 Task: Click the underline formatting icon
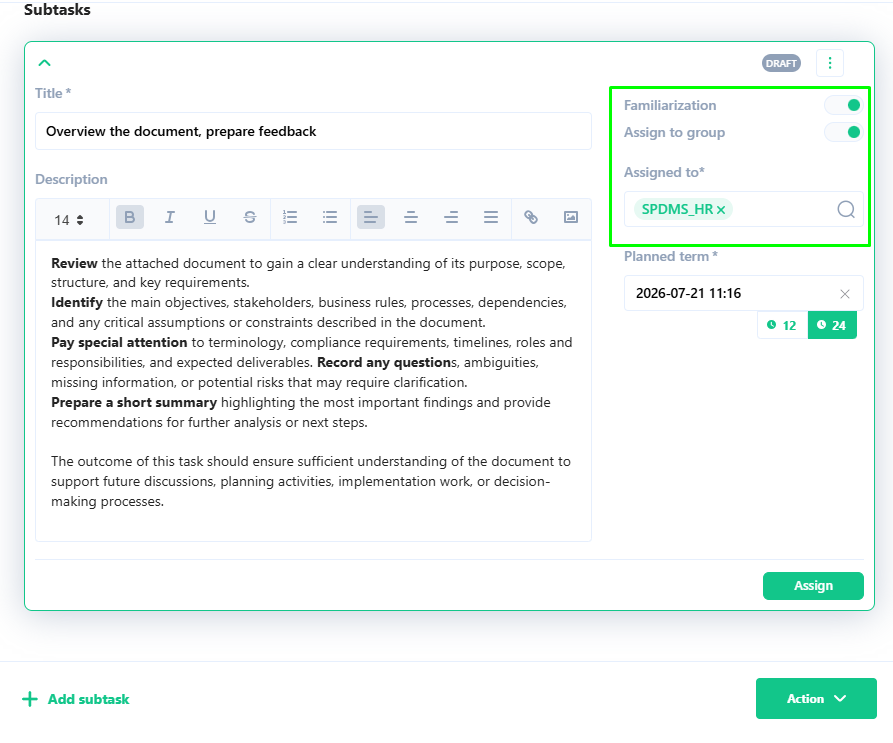(x=210, y=217)
